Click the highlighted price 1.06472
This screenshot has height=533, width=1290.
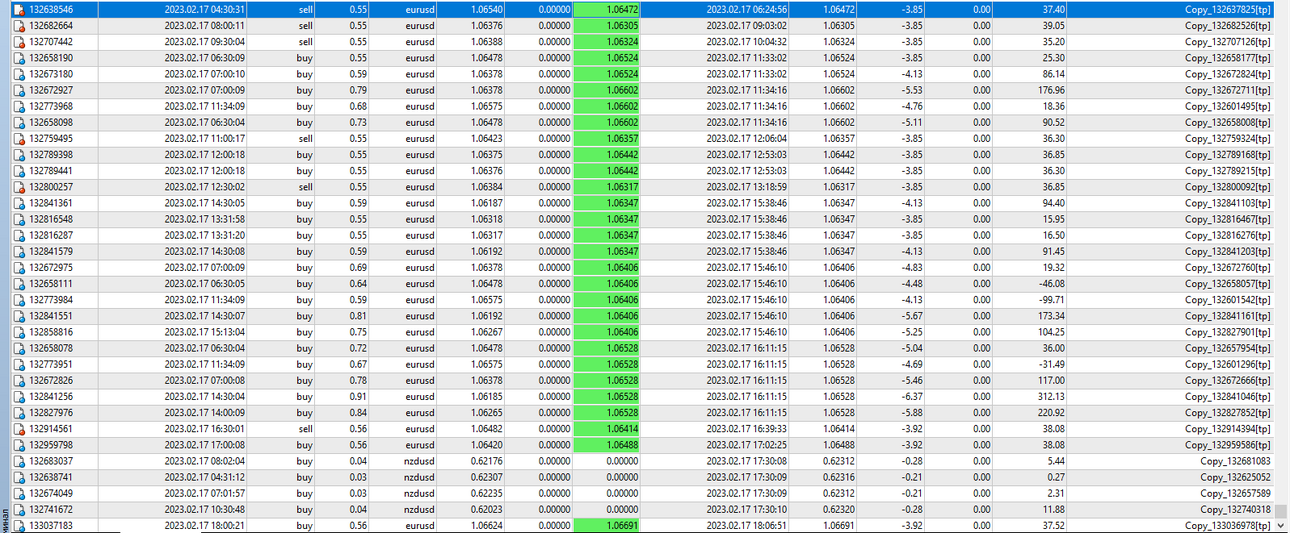coord(607,9)
